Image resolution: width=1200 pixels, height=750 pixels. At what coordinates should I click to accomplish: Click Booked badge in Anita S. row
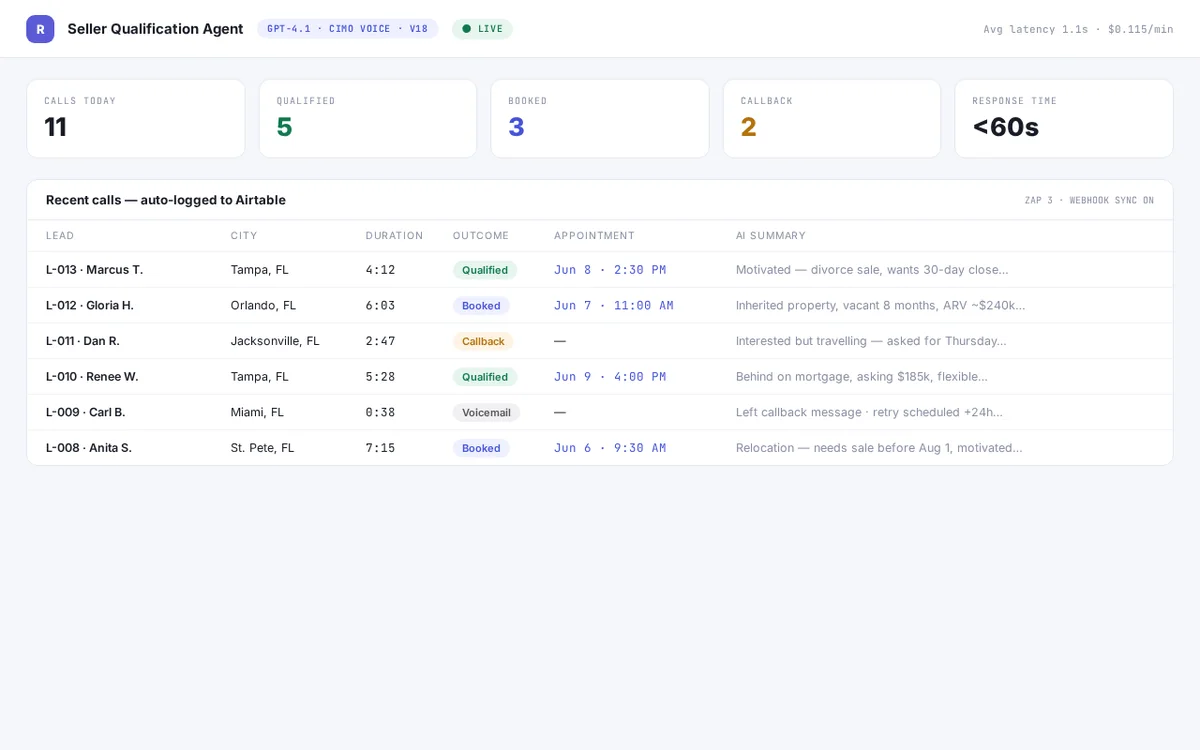(481, 448)
